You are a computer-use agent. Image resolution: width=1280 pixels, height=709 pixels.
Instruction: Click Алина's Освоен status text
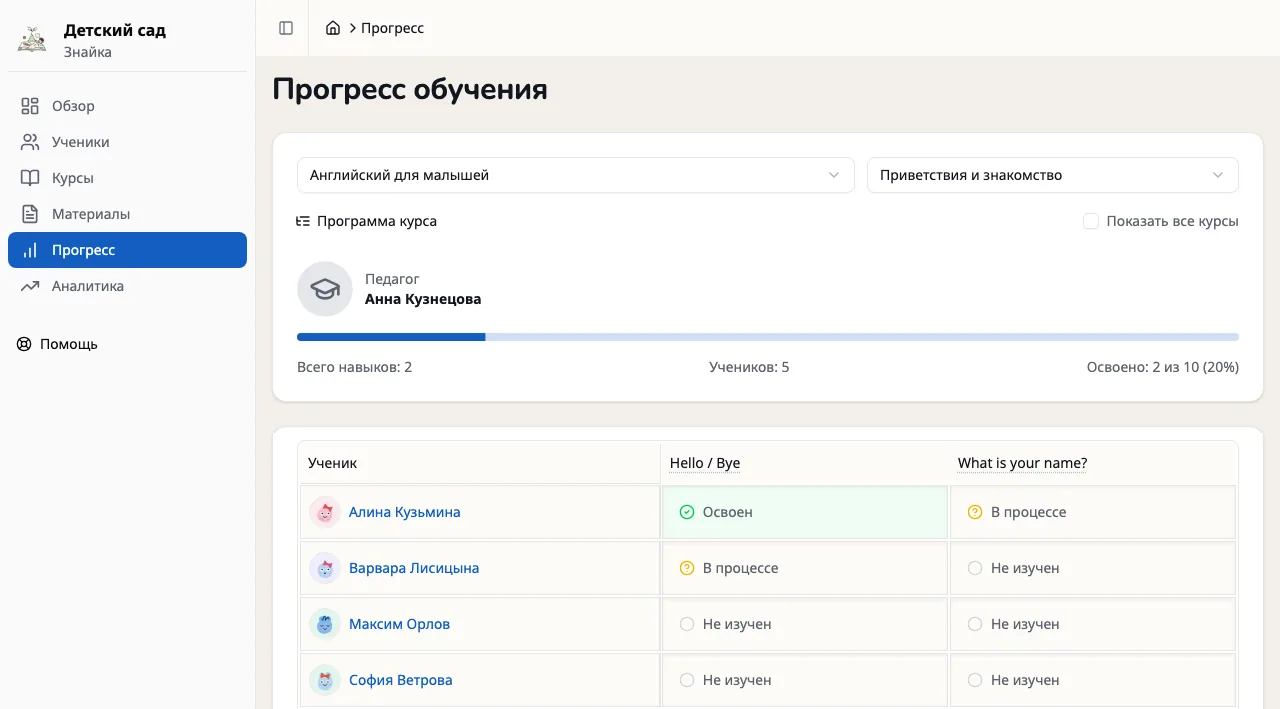pyautogui.click(x=728, y=512)
